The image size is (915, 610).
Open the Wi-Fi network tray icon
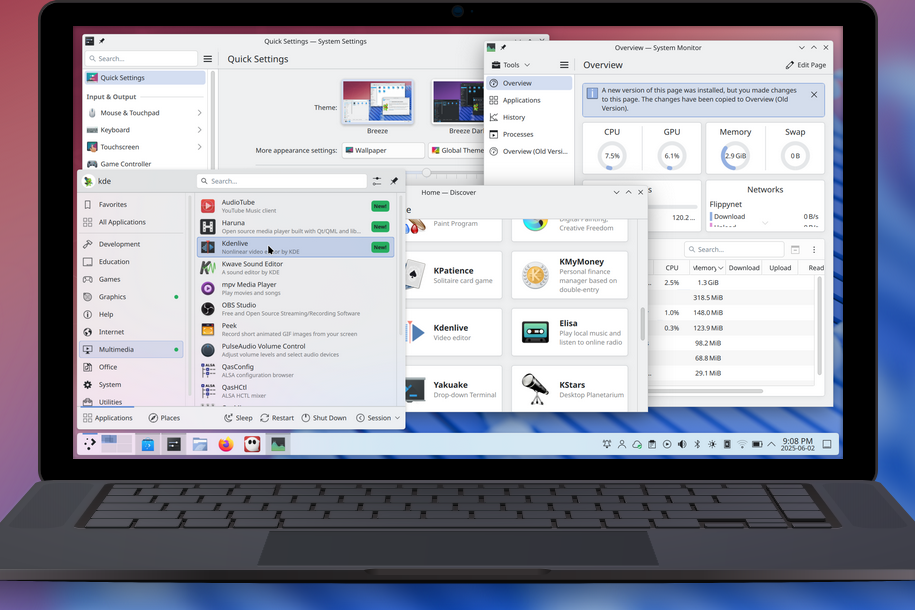[742, 444]
